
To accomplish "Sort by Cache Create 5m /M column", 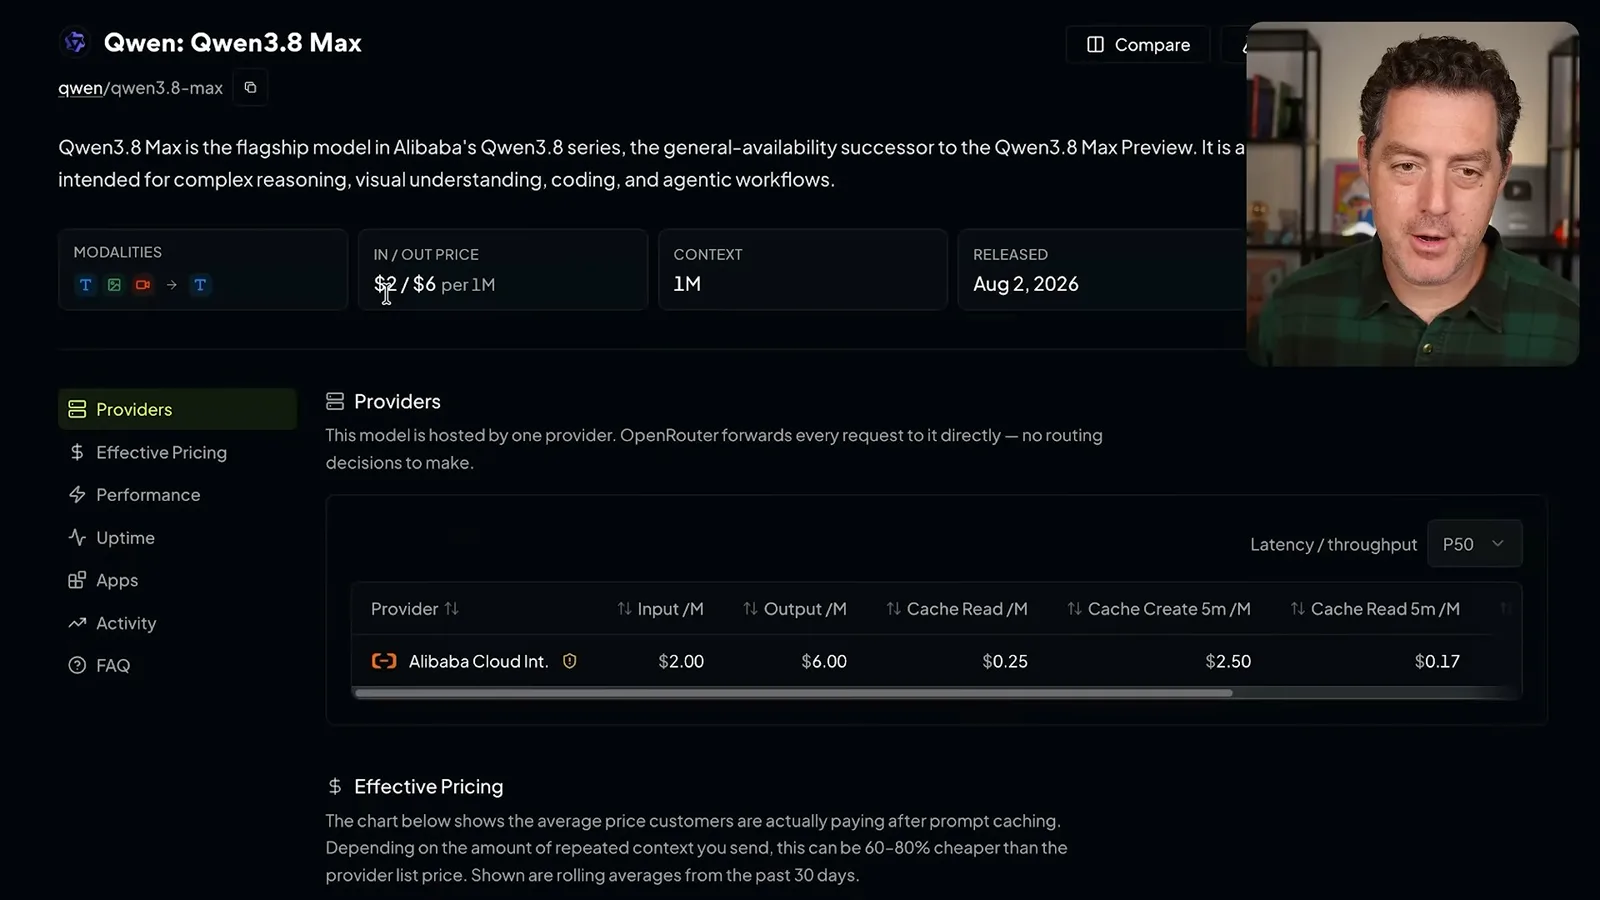I will click(1159, 609).
